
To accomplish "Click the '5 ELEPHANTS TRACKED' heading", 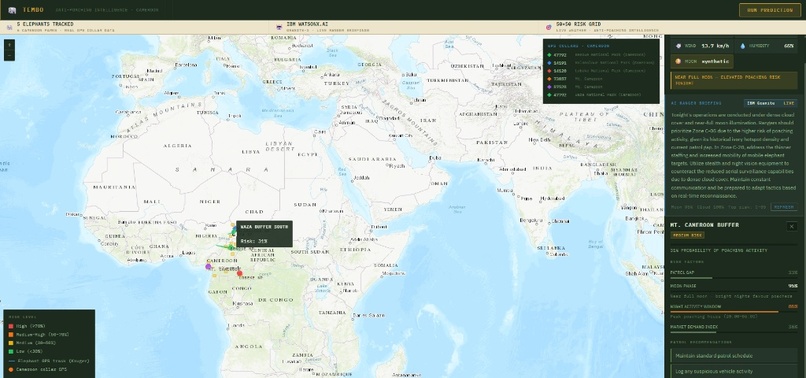I will 45,24.
